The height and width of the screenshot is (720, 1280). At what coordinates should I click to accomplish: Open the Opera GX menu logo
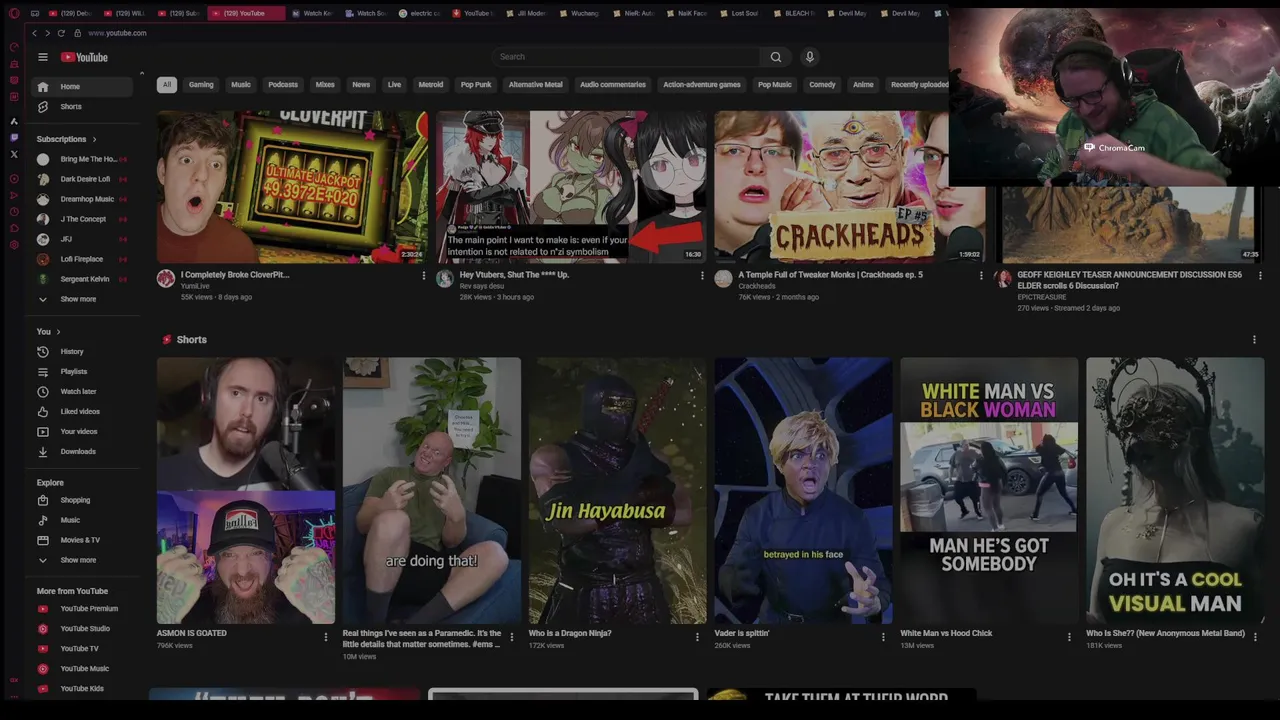click(14, 13)
